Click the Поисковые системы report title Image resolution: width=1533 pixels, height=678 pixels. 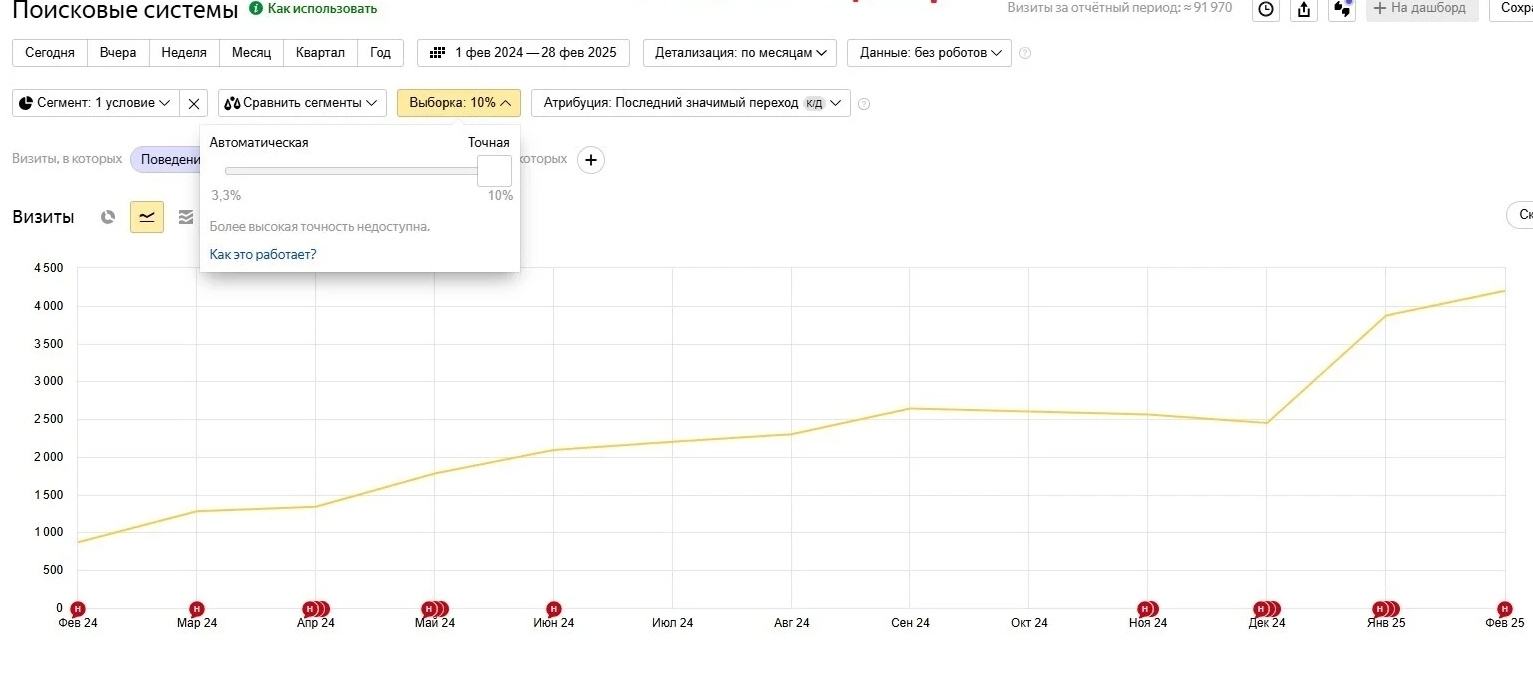click(x=125, y=11)
